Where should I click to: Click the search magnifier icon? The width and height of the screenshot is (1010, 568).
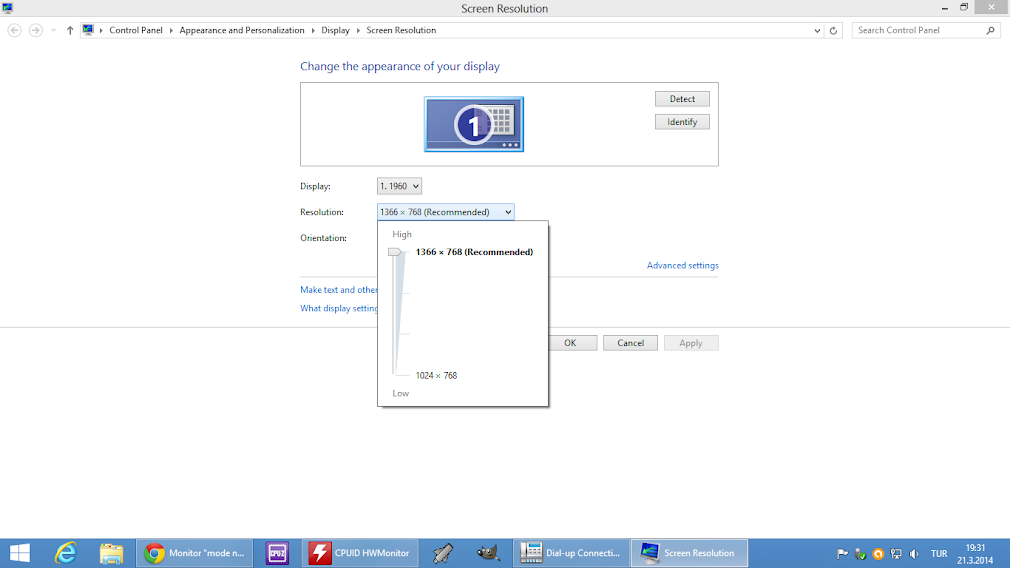pyautogui.click(x=991, y=30)
